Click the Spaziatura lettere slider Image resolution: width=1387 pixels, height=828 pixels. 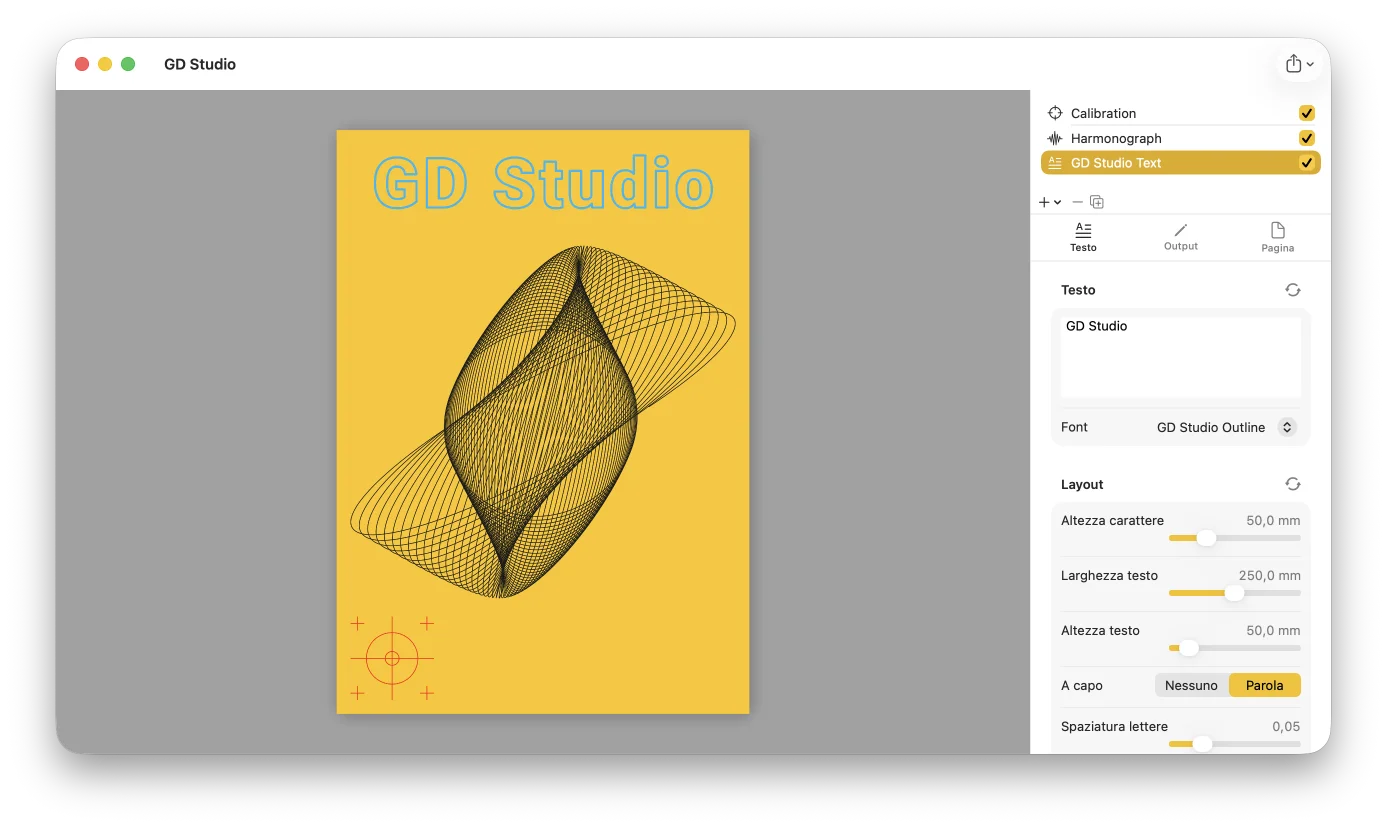1235,744
